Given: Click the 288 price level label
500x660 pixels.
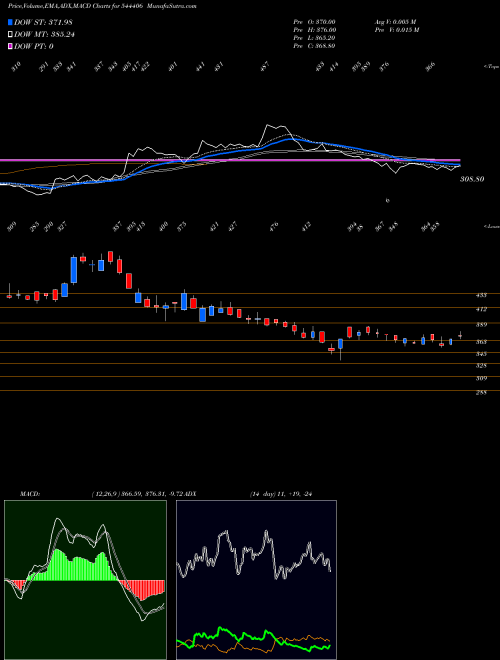Looking at the screenshot, I should coord(481,393).
